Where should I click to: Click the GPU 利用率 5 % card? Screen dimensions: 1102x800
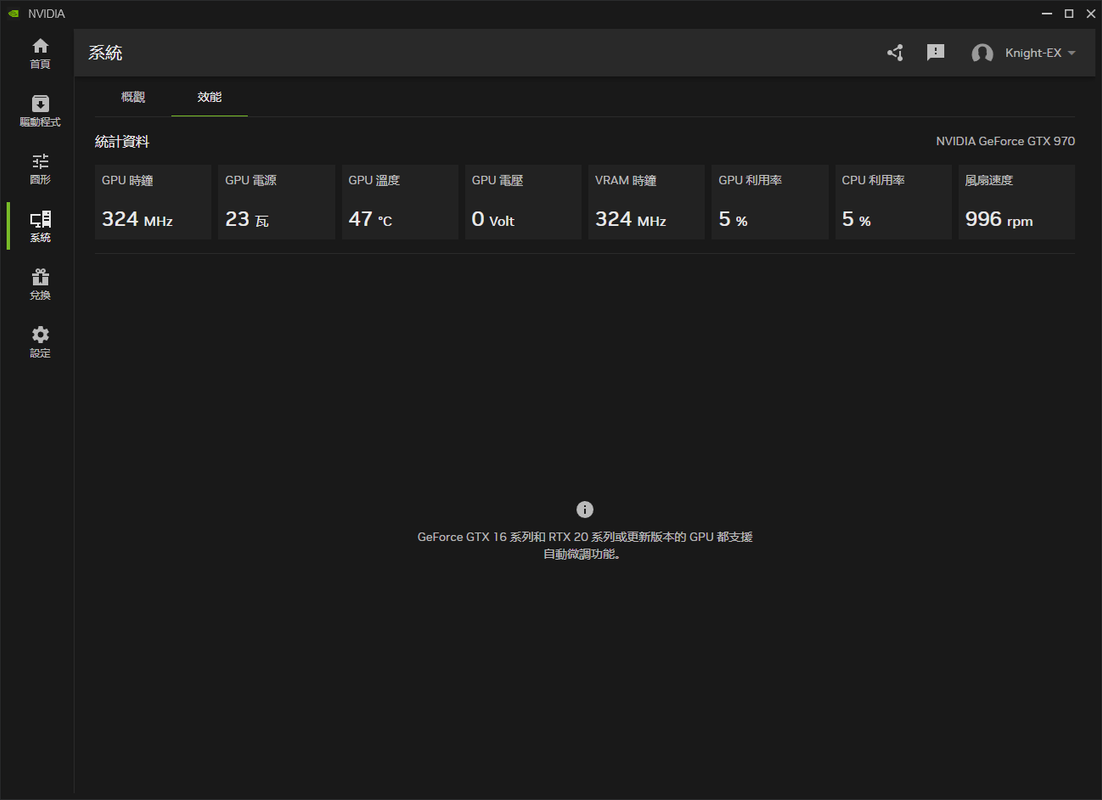coord(770,202)
